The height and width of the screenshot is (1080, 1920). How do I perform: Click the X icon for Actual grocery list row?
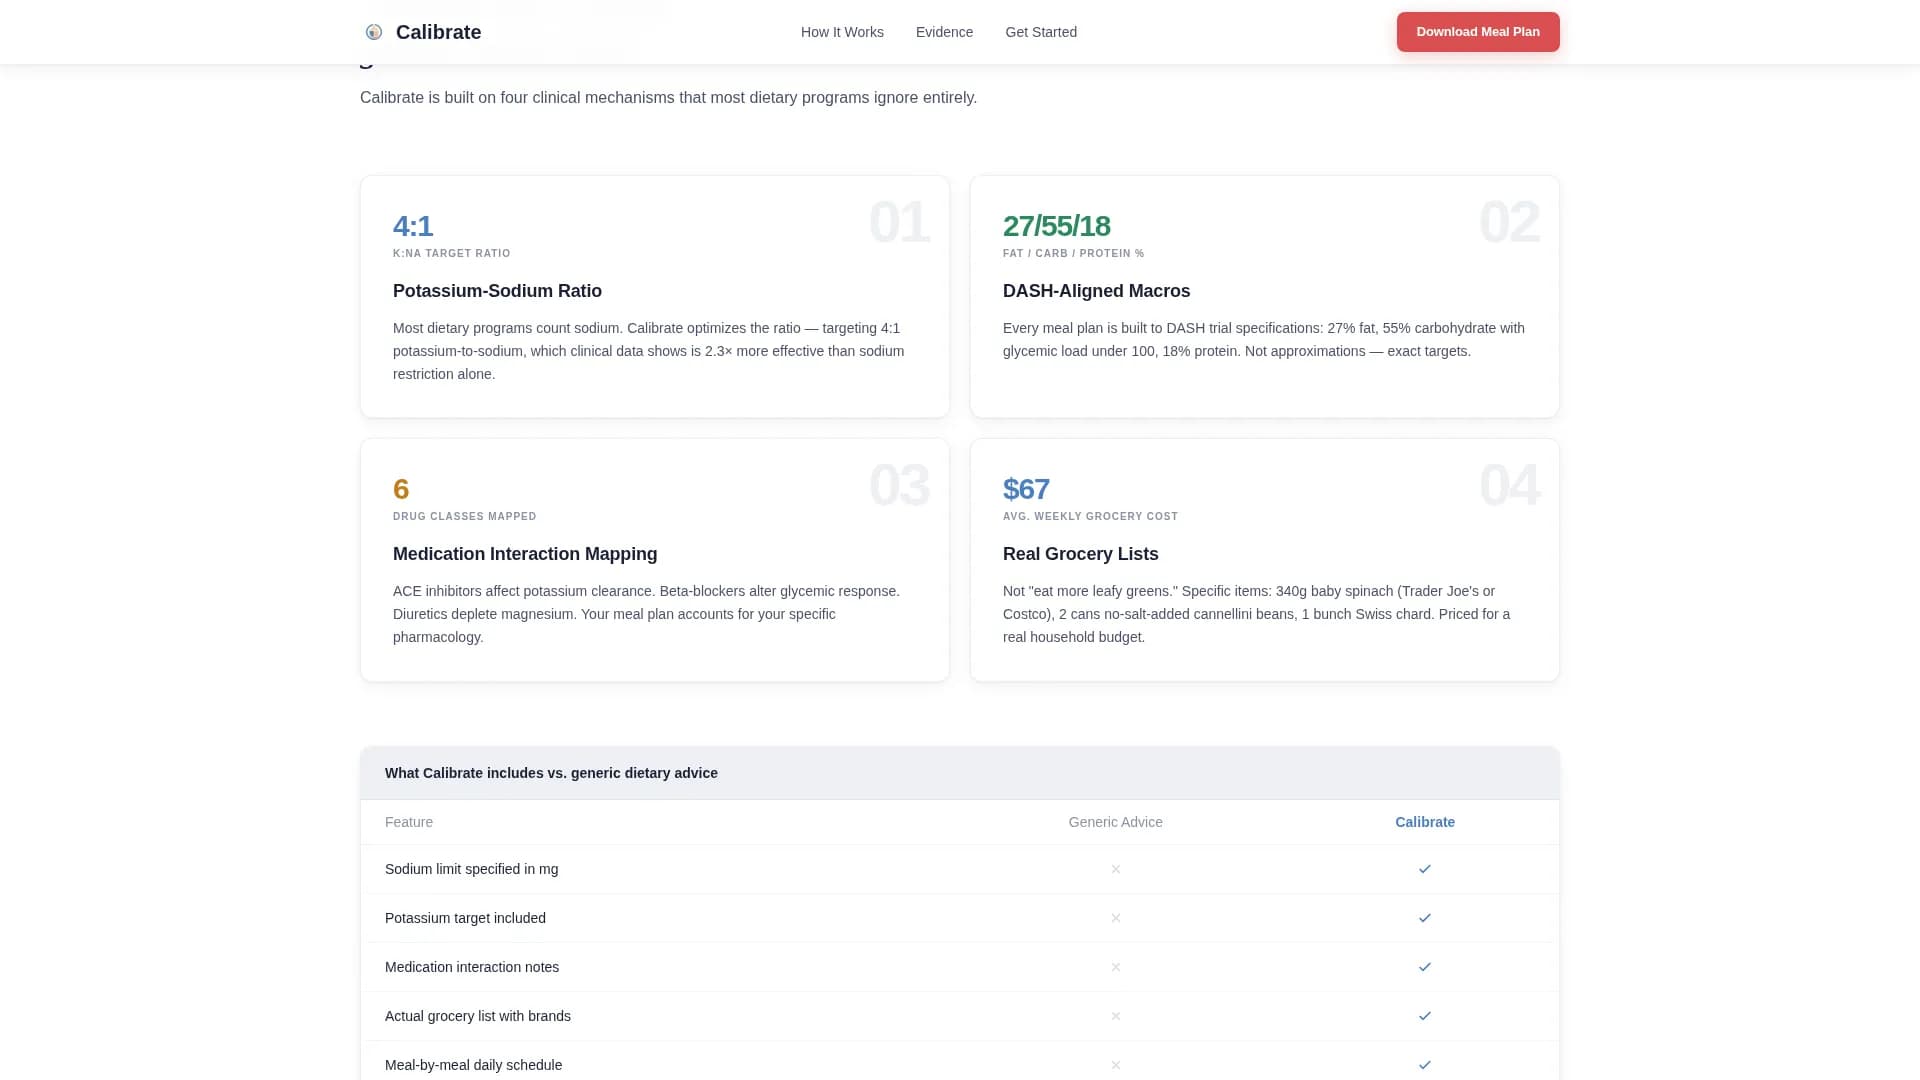(1116, 1016)
